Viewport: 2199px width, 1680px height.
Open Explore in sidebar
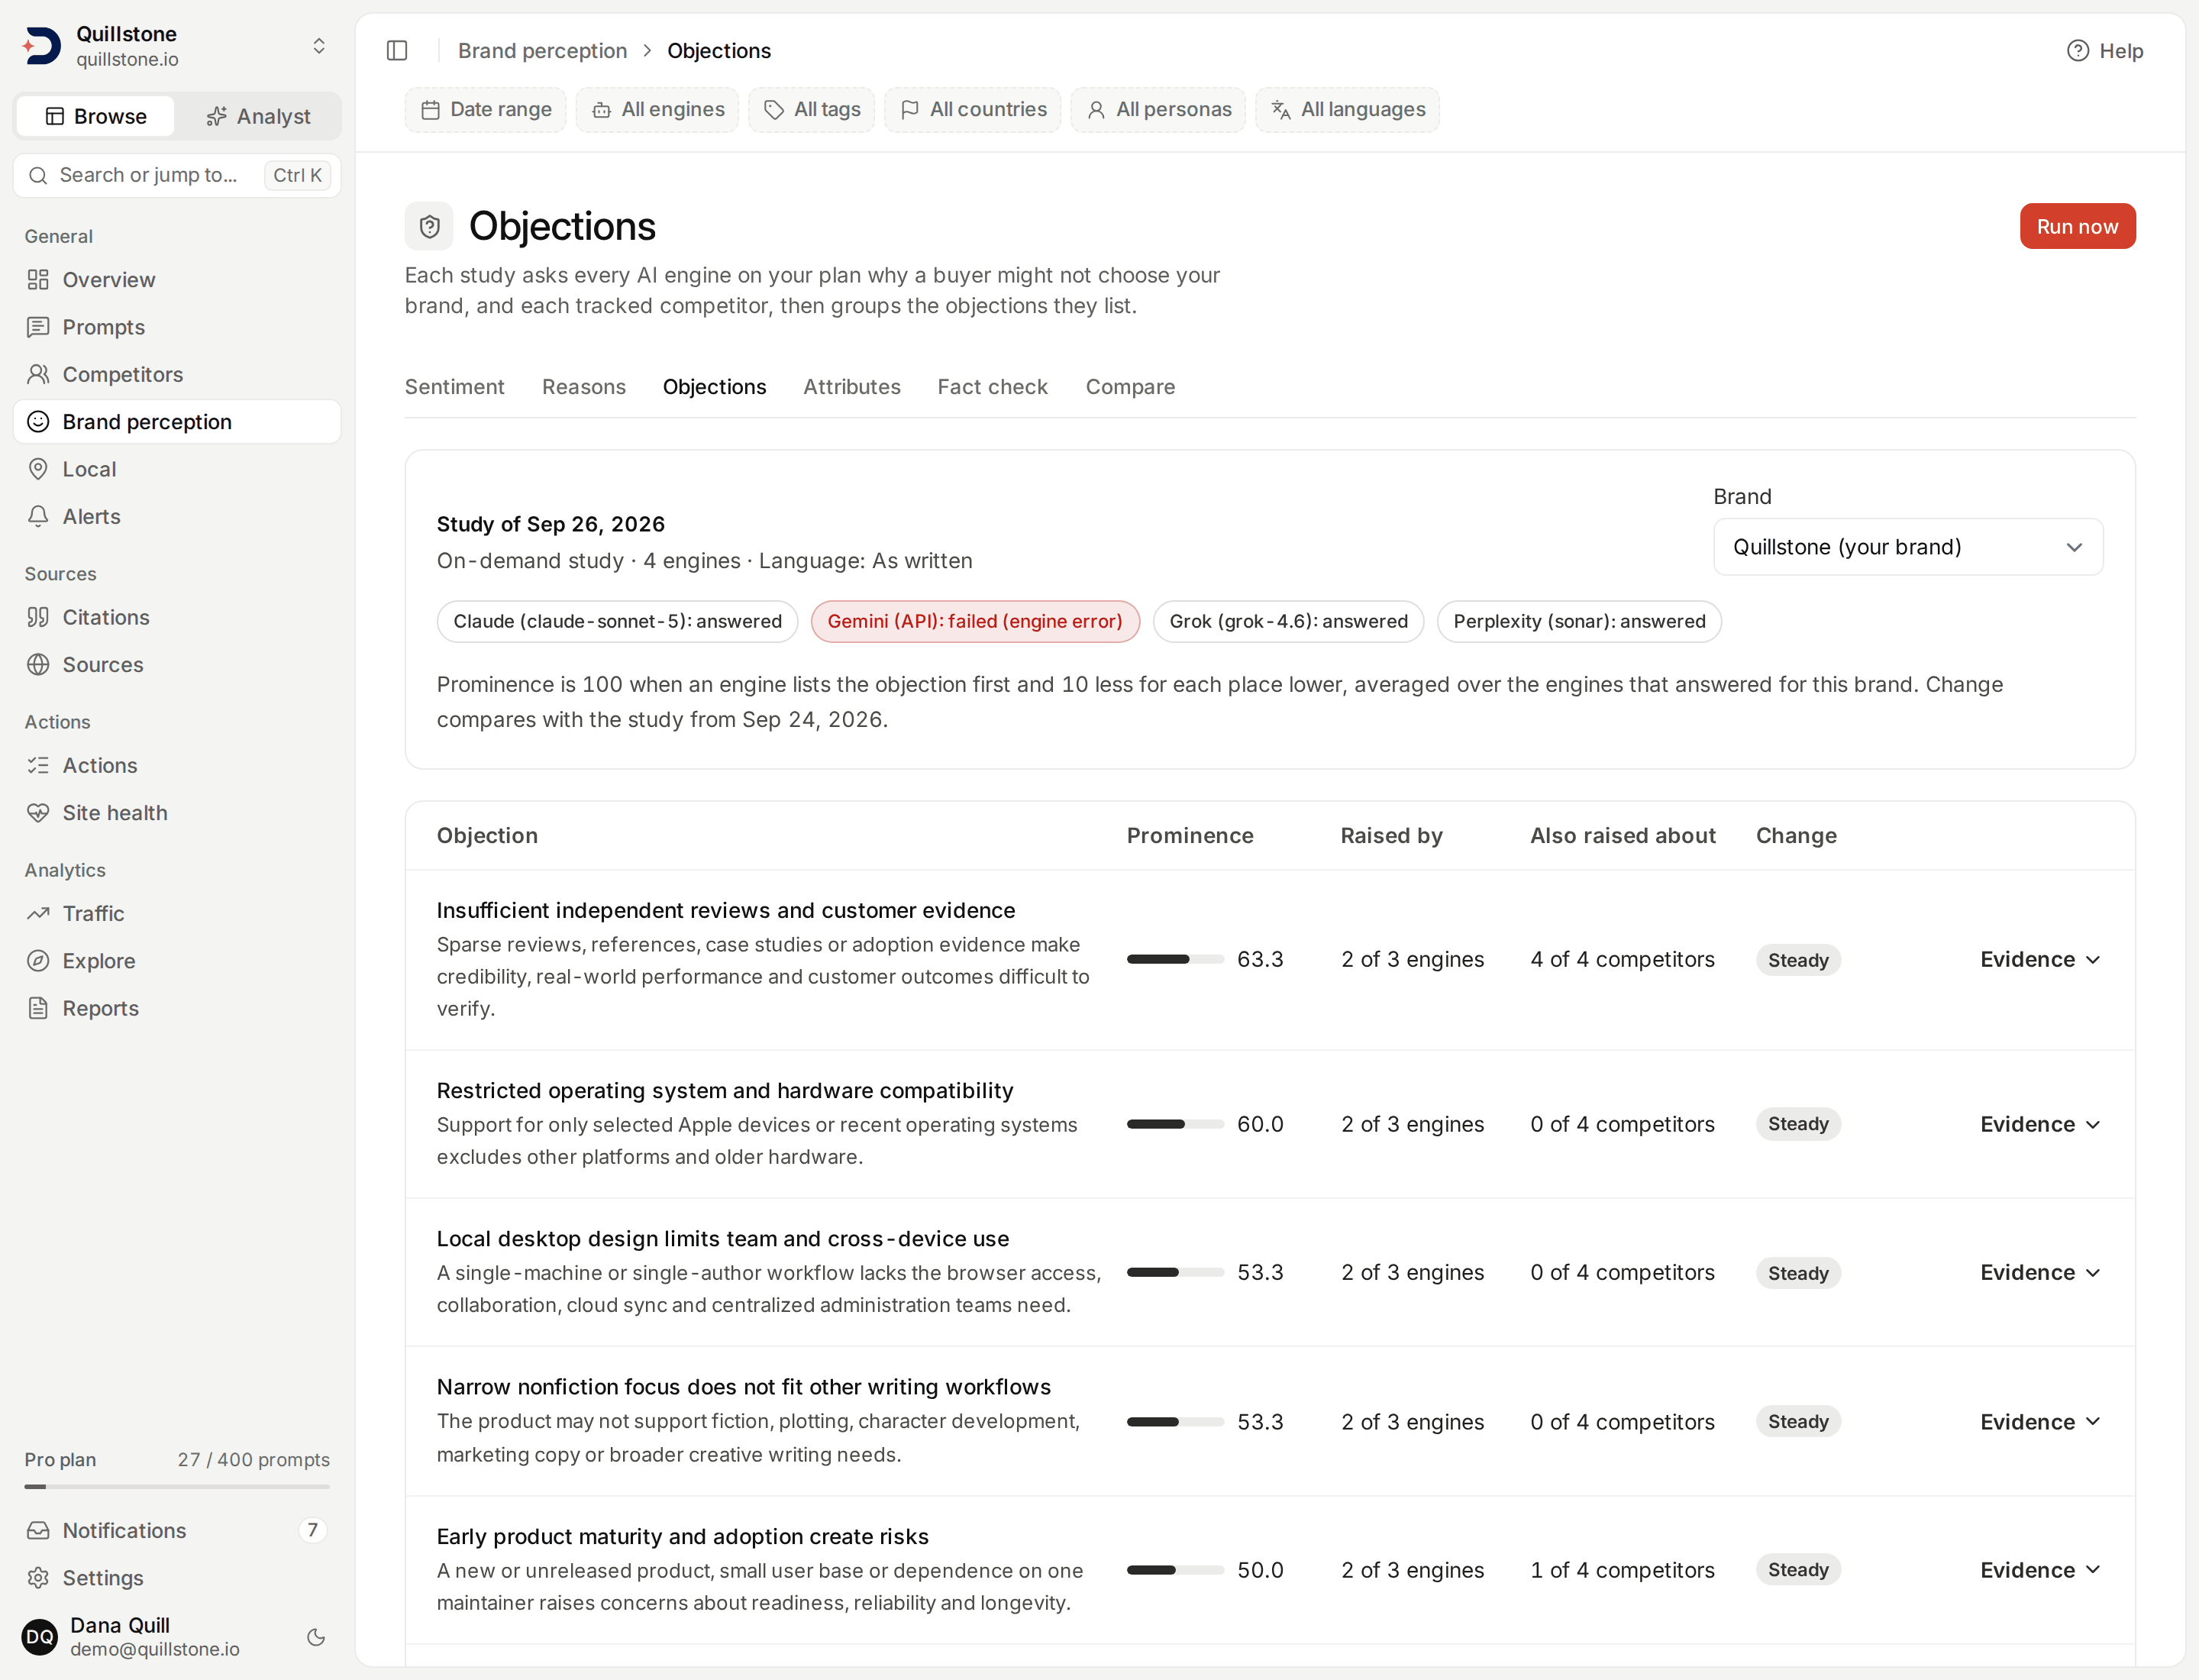pos(177,960)
